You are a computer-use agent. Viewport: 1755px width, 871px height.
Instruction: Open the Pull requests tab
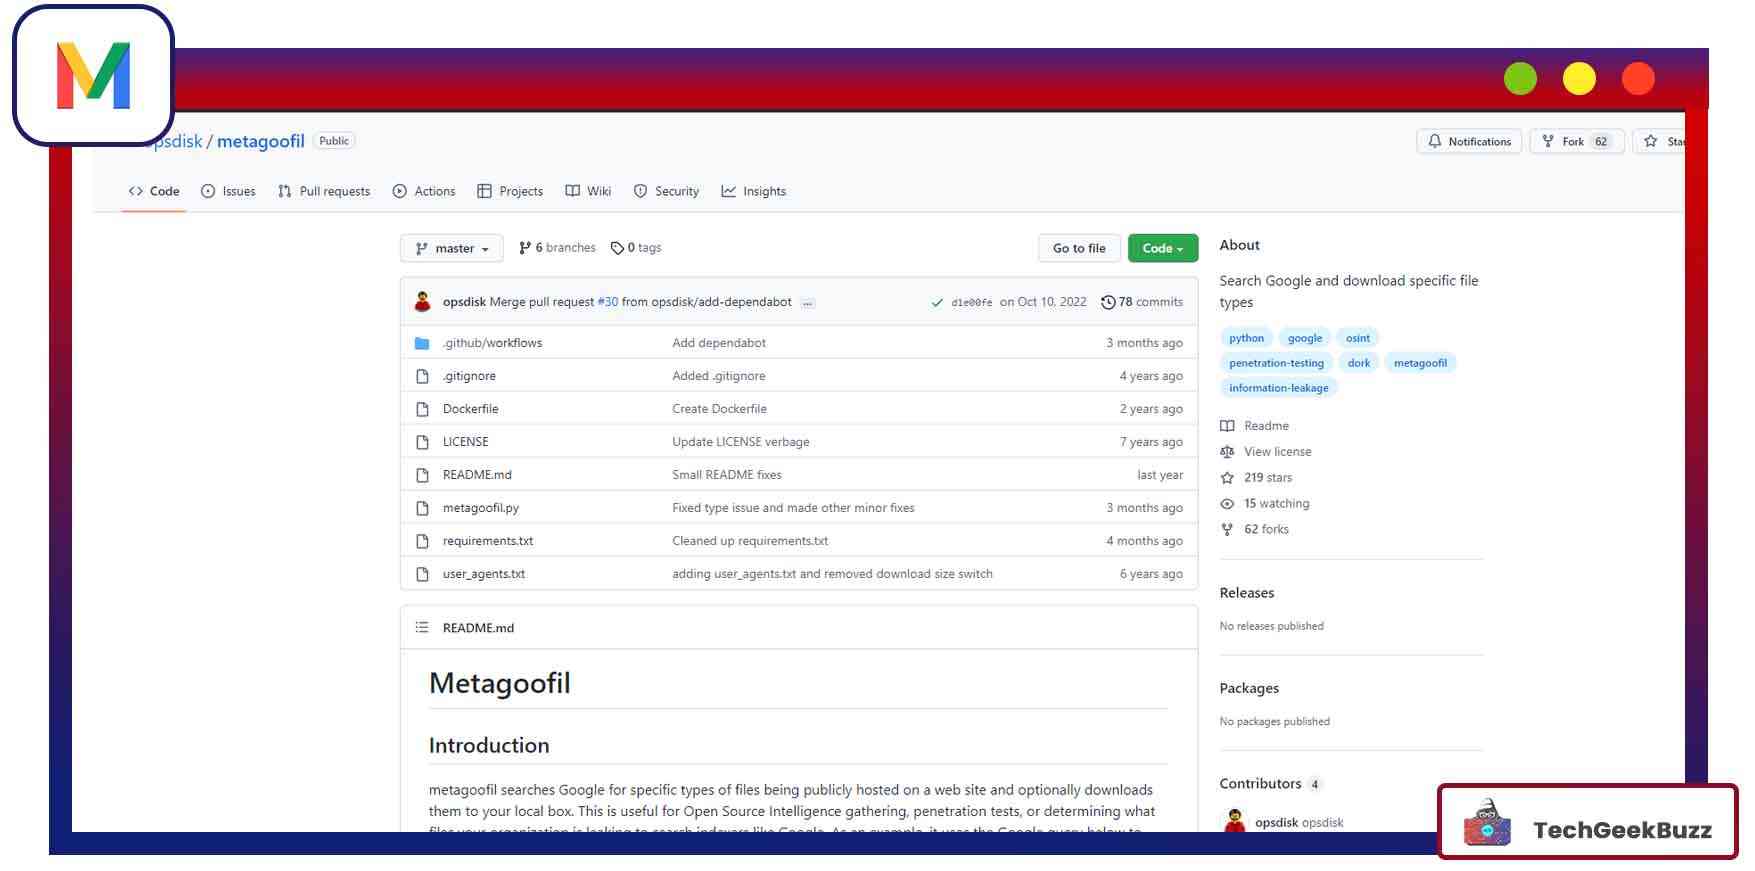coord(324,192)
